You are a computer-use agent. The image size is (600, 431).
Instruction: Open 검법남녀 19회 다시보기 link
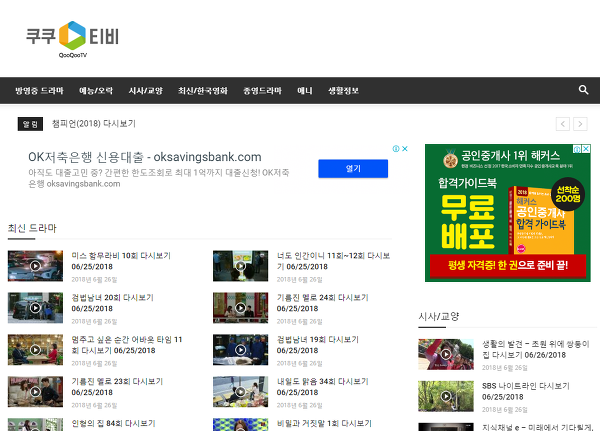(x=318, y=345)
